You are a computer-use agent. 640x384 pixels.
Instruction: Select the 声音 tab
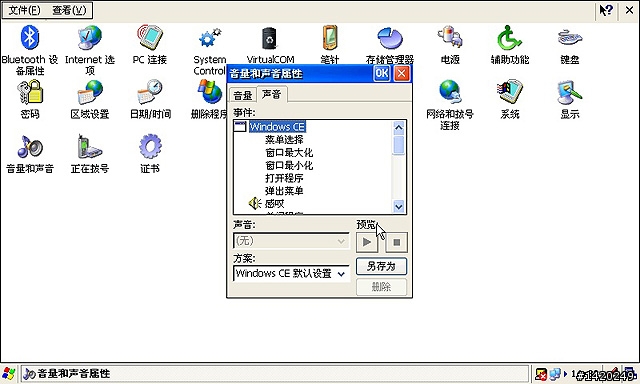point(271,94)
